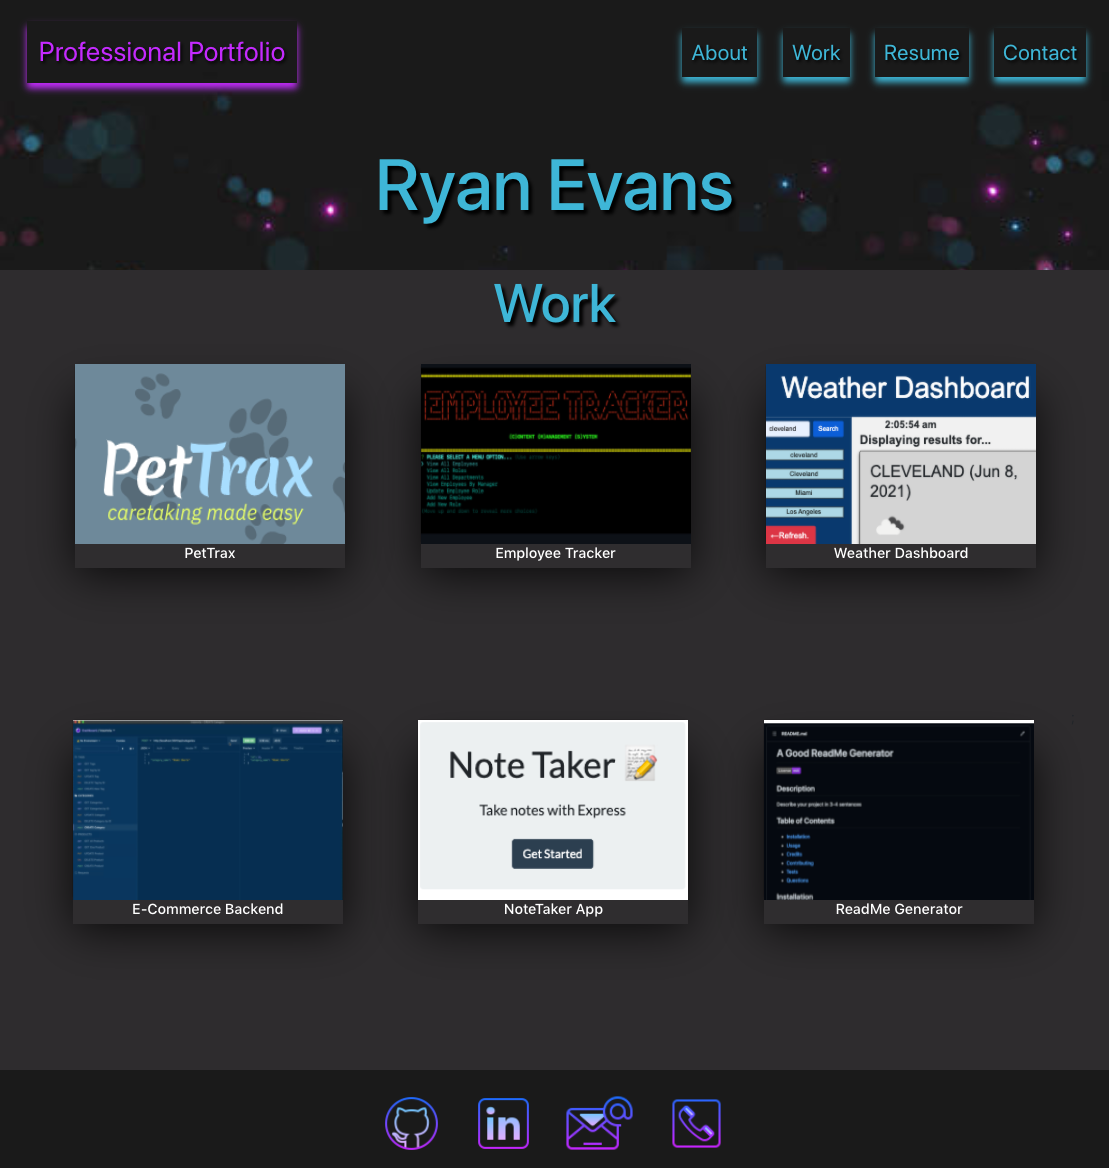Click the phone icon in footer

tap(696, 1123)
